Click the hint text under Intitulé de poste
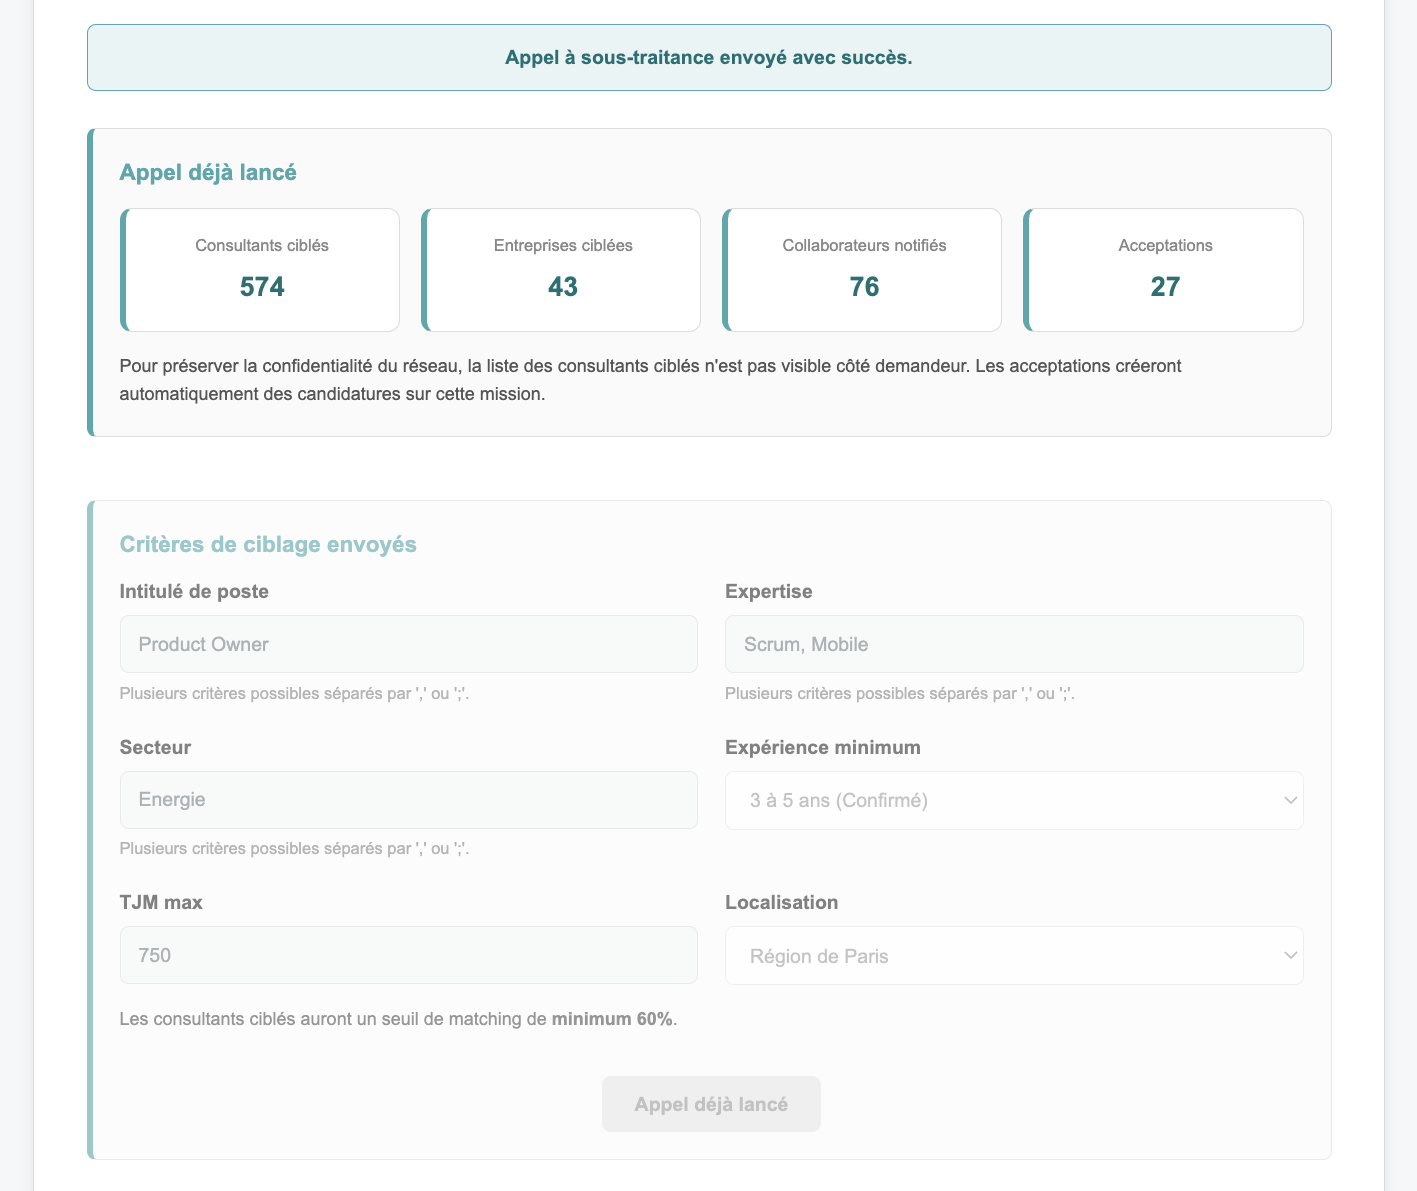Screen dimensions: 1417x1191 pos(294,693)
